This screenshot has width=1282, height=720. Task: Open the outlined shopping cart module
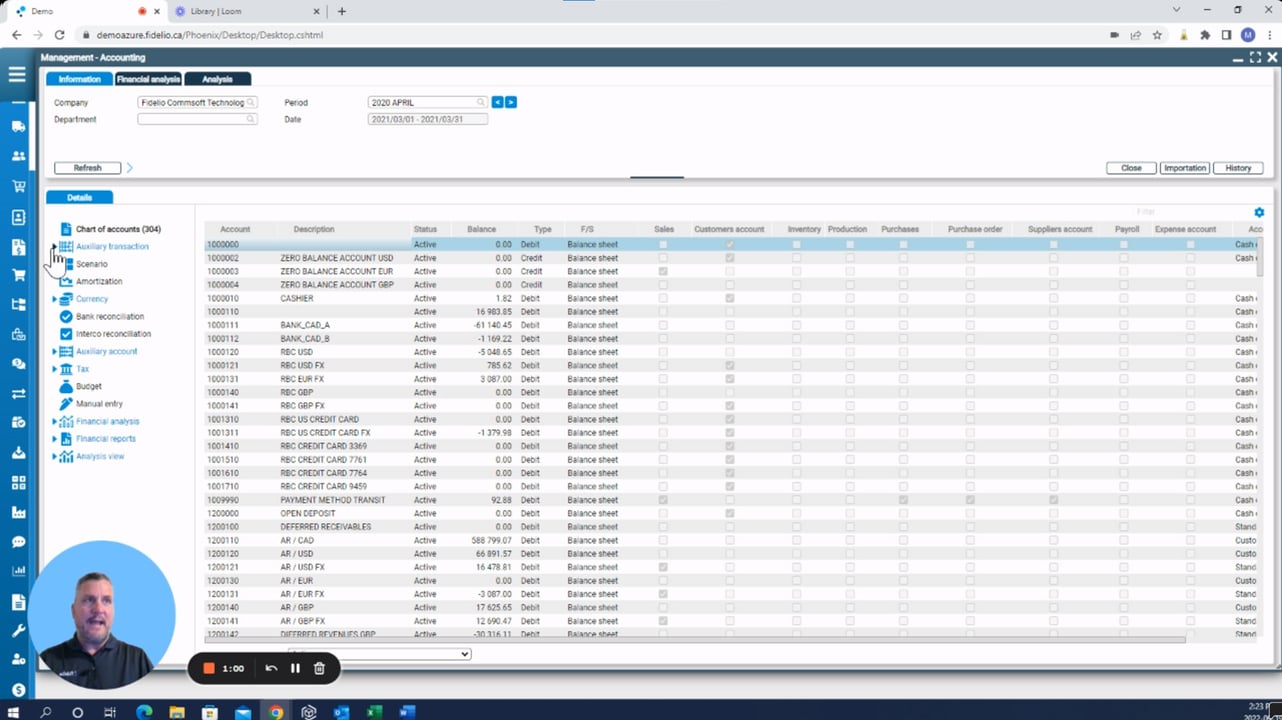click(x=18, y=186)
